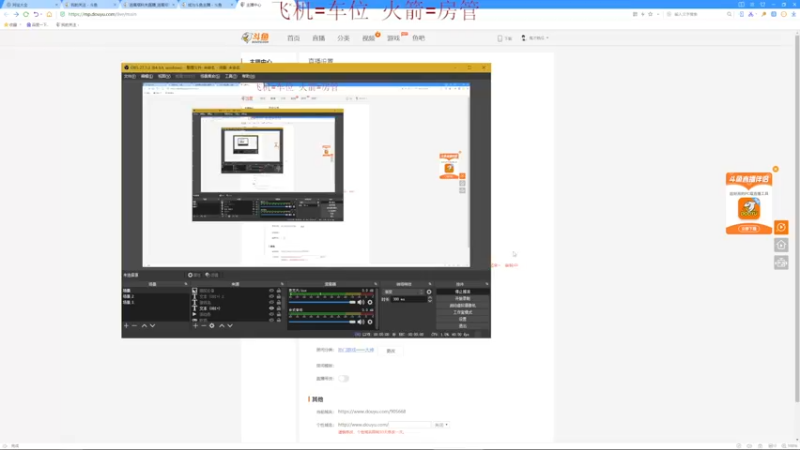Click the virtual camera button in OBS controls
Screen dimensions: 800x450
(463, 305)
